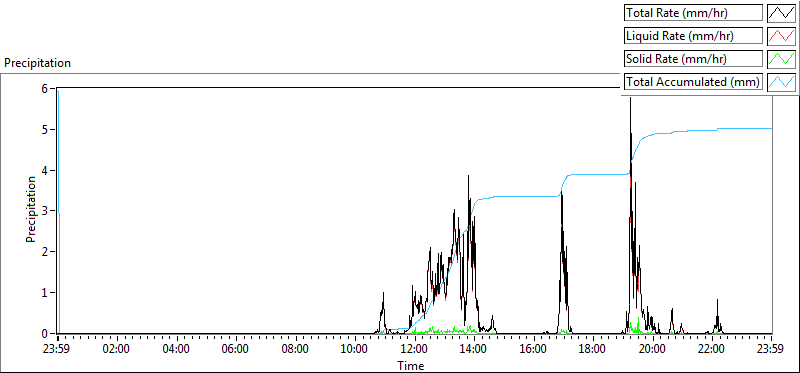Viewport: 800px width, 373px height.
Task: Click the Solid Rate green line swatch
Action: (x=781, y=59)
